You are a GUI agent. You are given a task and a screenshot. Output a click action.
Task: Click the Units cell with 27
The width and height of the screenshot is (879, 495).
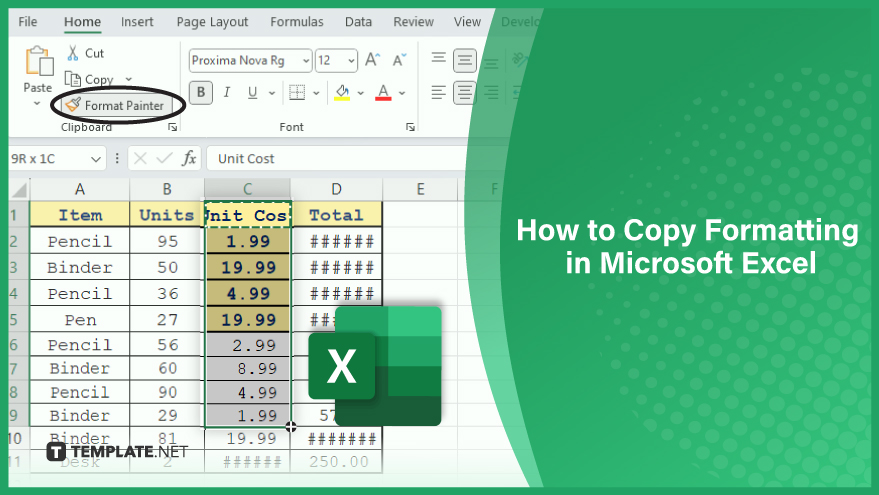click(166, 320)
